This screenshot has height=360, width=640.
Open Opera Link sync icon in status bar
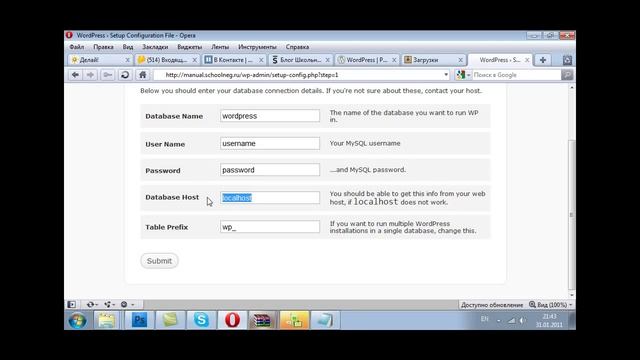92,304
